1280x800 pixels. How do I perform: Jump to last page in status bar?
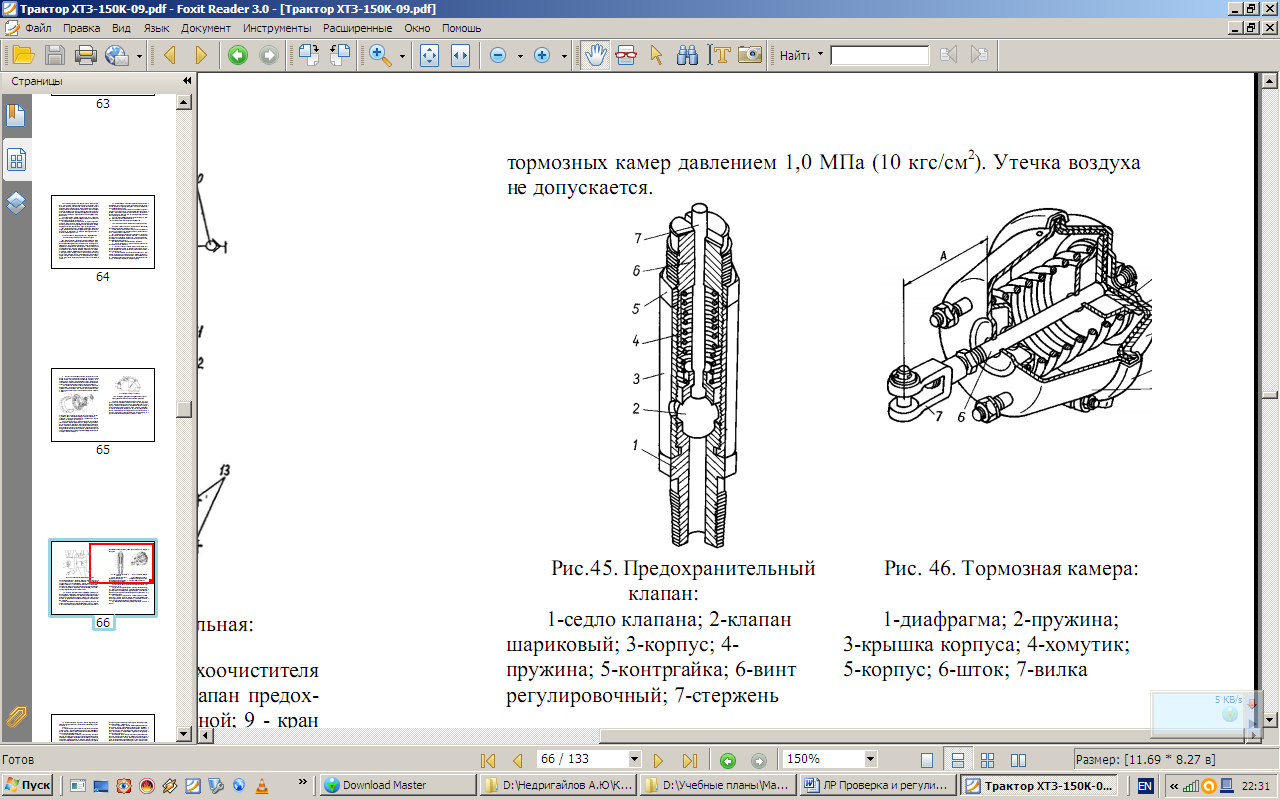pos(689,760)
